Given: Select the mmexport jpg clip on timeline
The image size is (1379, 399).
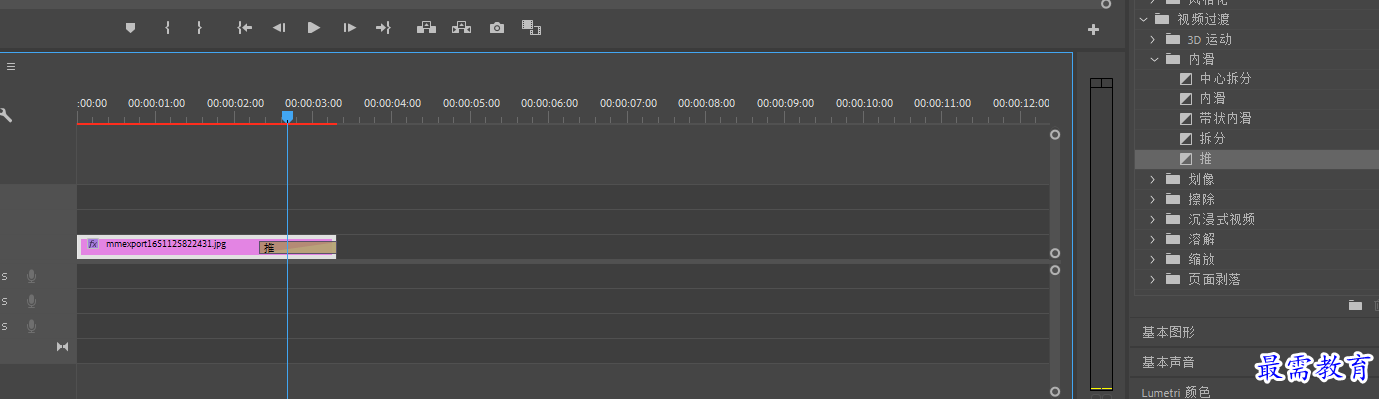Looking at the screenshot, I should click(x=170, y=246).
